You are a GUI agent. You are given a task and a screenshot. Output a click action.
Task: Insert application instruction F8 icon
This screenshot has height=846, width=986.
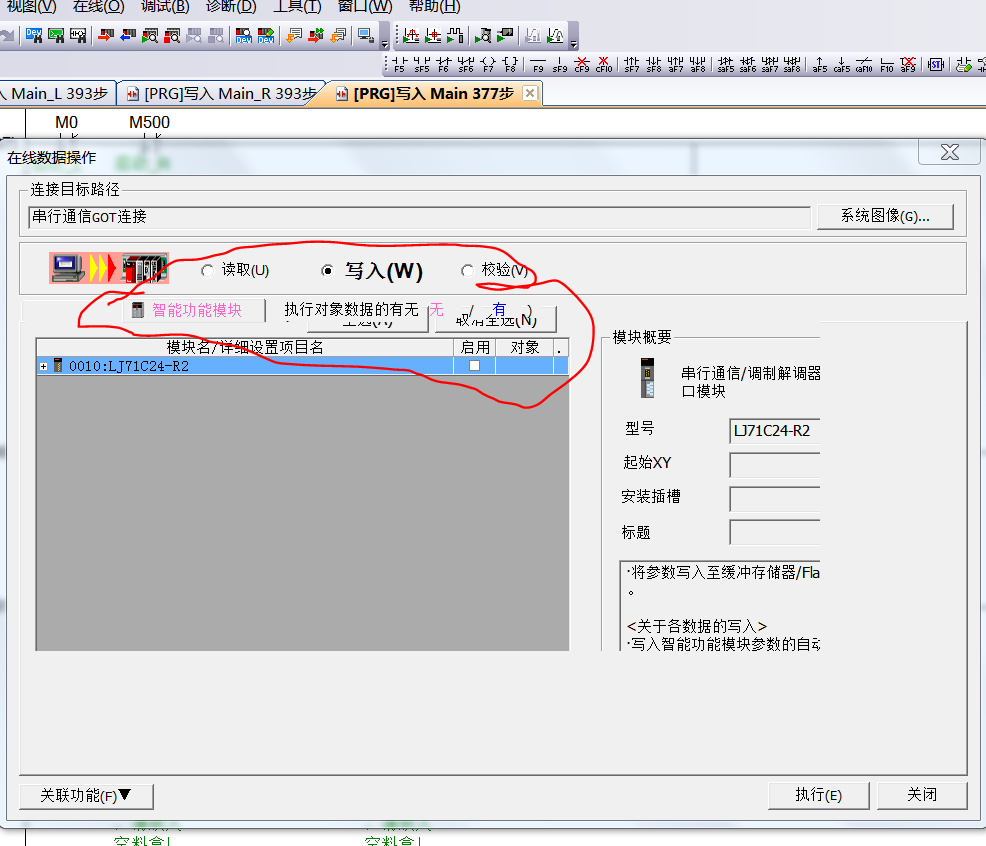[x=510, y=64]
